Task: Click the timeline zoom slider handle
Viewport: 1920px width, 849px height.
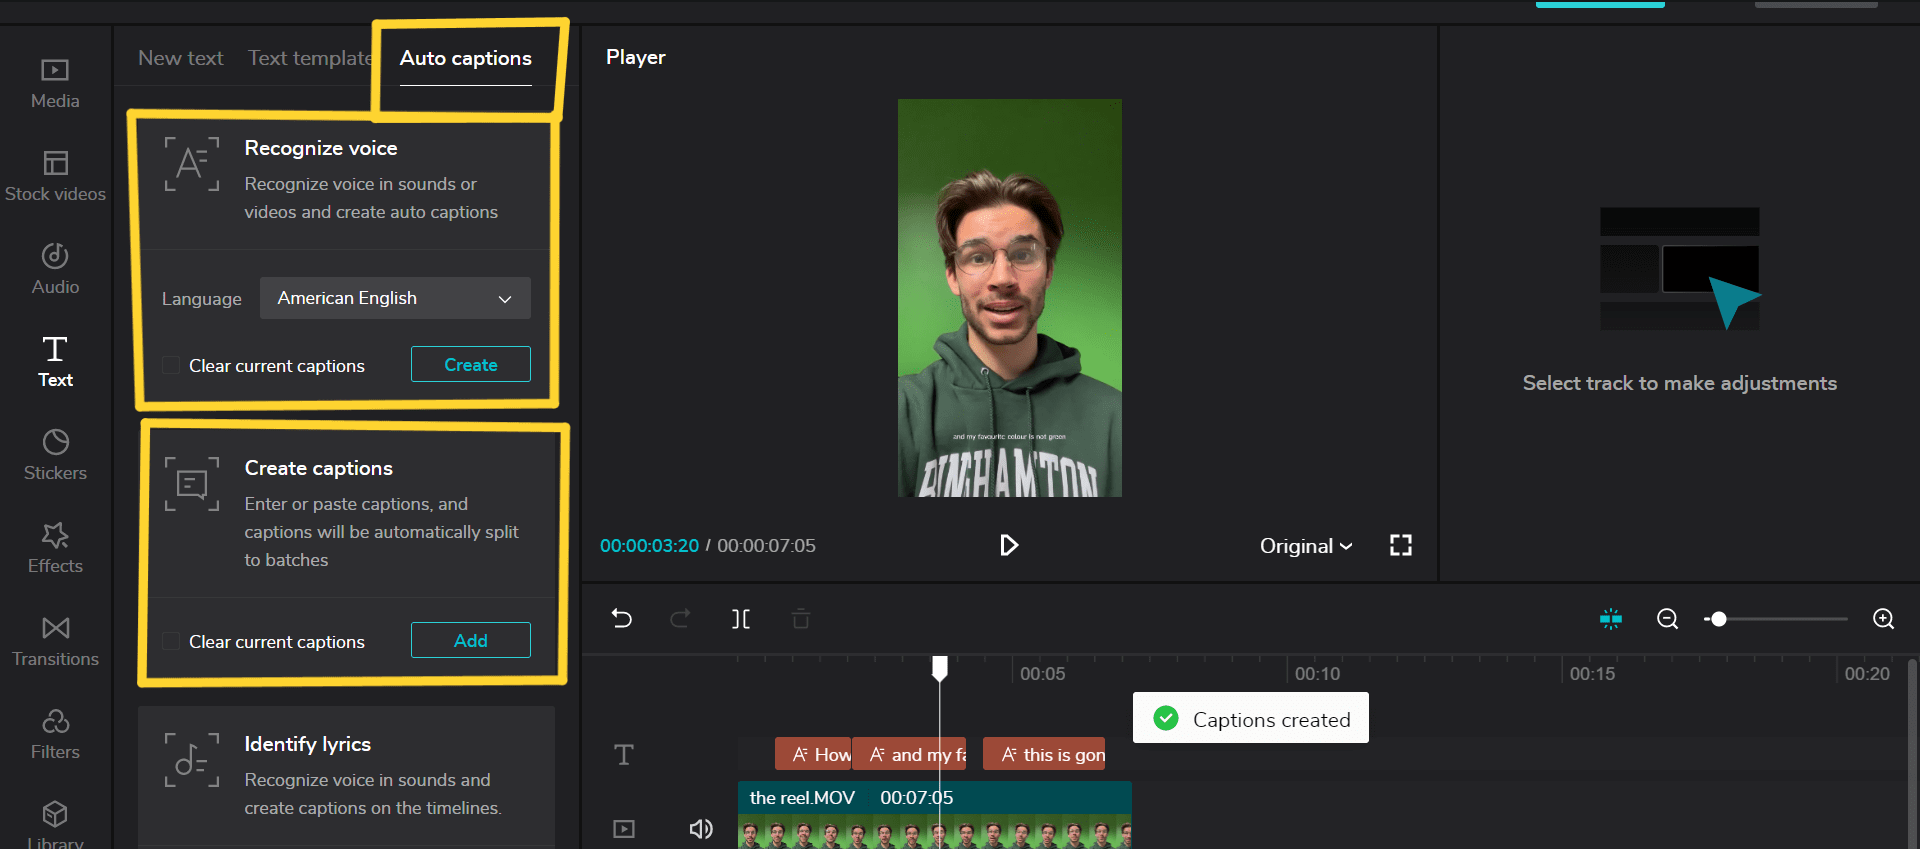Action: coord(1718,619)
